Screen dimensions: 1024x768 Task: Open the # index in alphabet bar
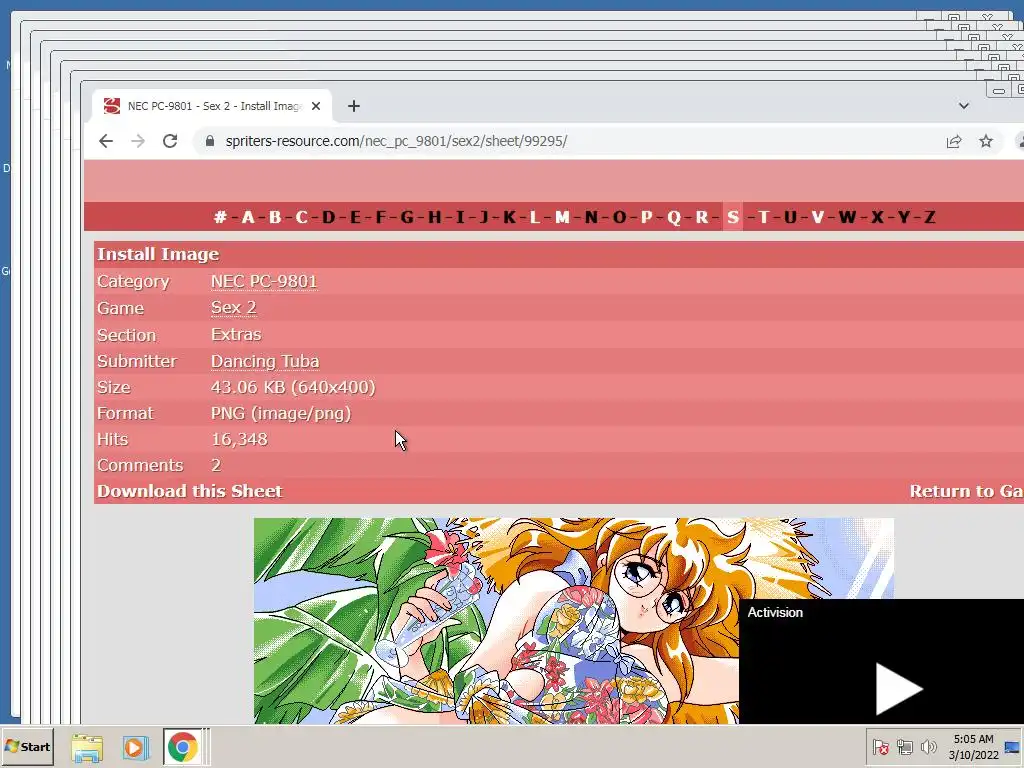click(x=220, y=217)
